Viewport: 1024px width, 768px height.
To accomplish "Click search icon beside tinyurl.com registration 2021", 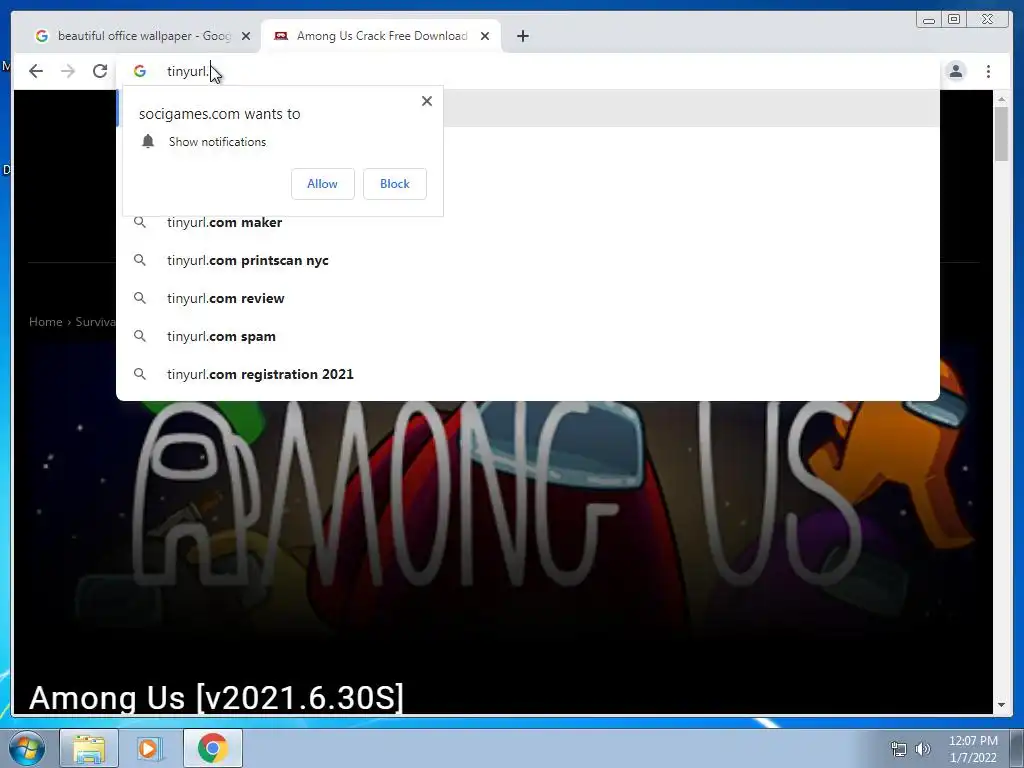I will point(140,374).
